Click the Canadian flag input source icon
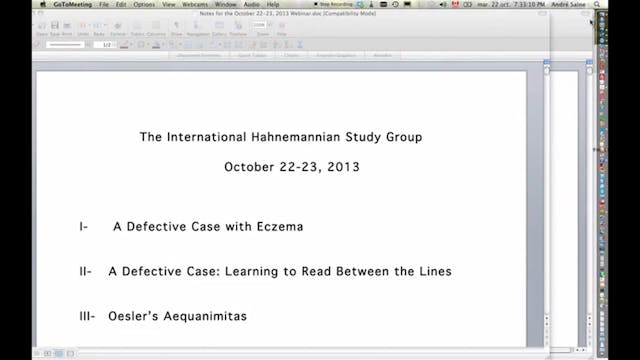 click(x=456, y=4)
